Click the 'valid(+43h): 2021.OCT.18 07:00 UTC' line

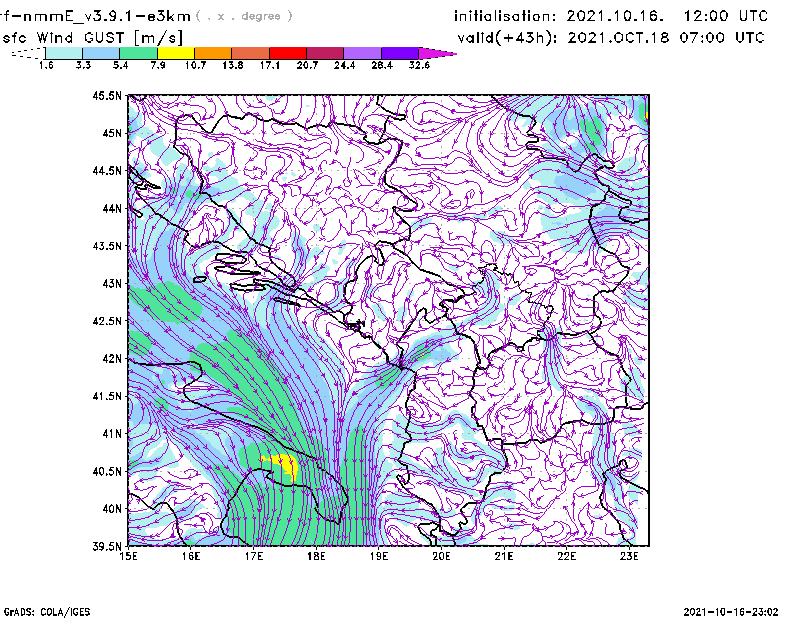(x=611, y=38)
